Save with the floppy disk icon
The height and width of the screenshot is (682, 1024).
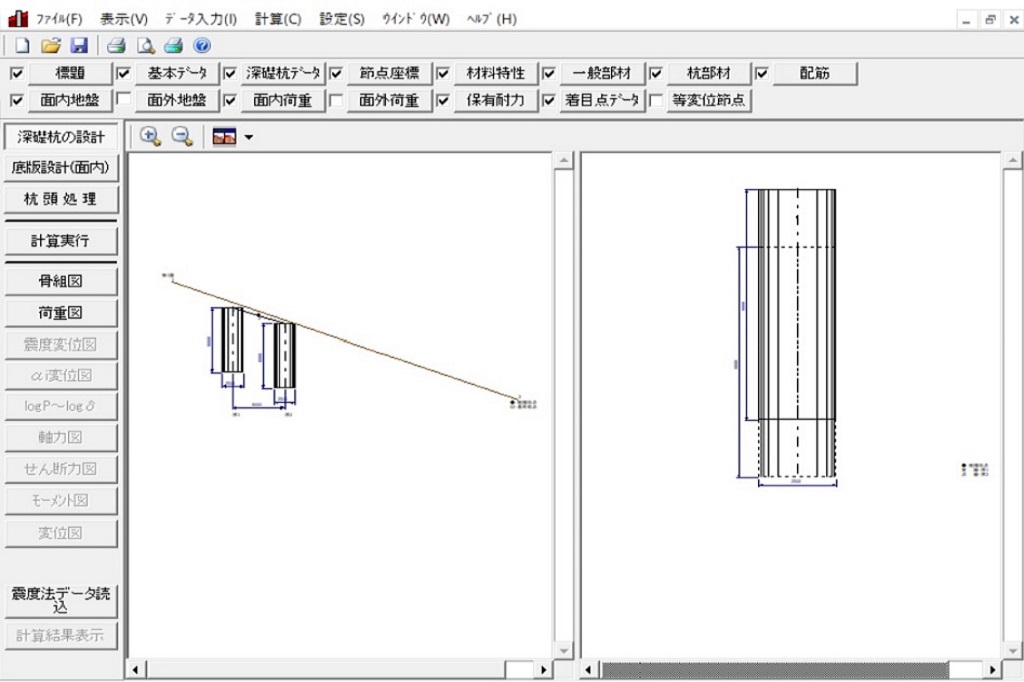click(79, 46)
